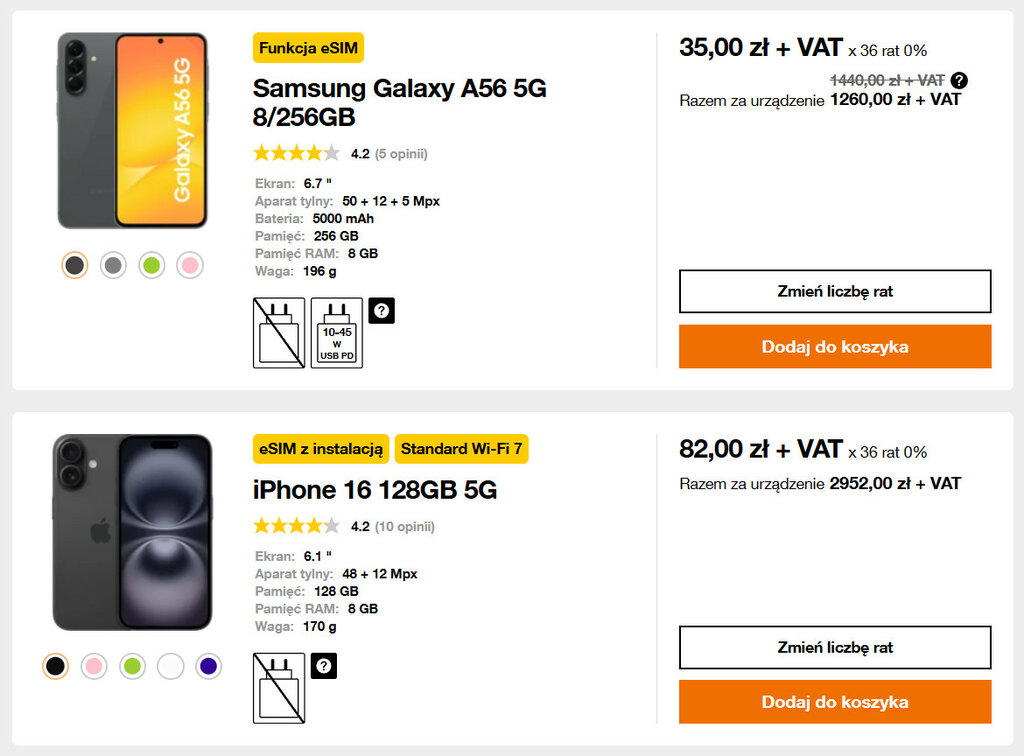Click the Samsung Galaxy A56 star rating
Image resolution: width=1024 pixels, height=756 pixels.
point(296,154)
